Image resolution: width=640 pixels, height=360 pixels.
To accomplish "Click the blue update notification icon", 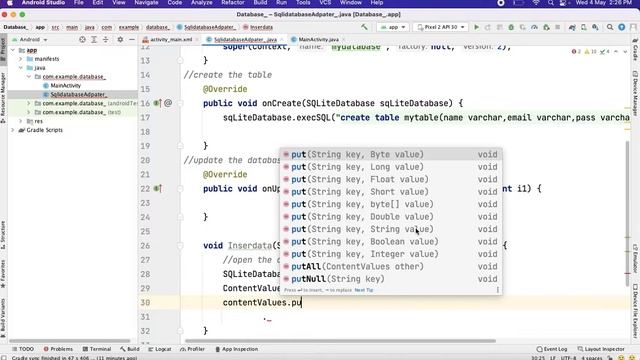I will coord(622,27).
